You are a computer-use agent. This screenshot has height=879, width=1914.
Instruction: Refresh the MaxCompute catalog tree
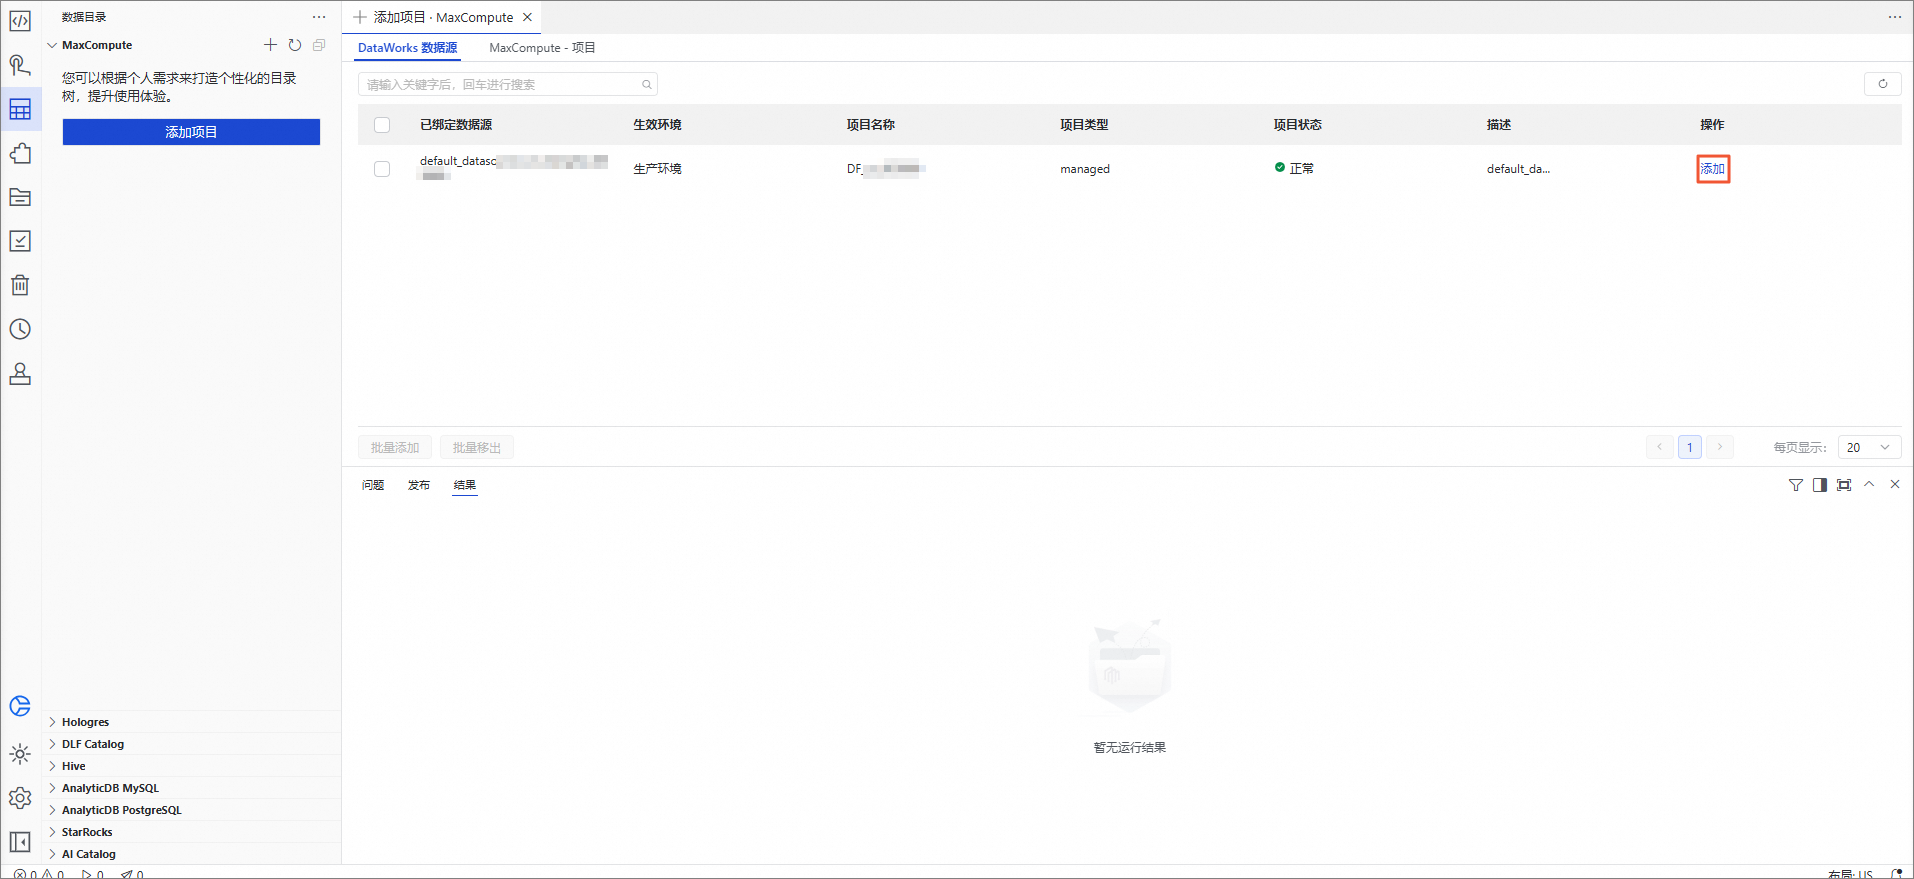[295, 45]
